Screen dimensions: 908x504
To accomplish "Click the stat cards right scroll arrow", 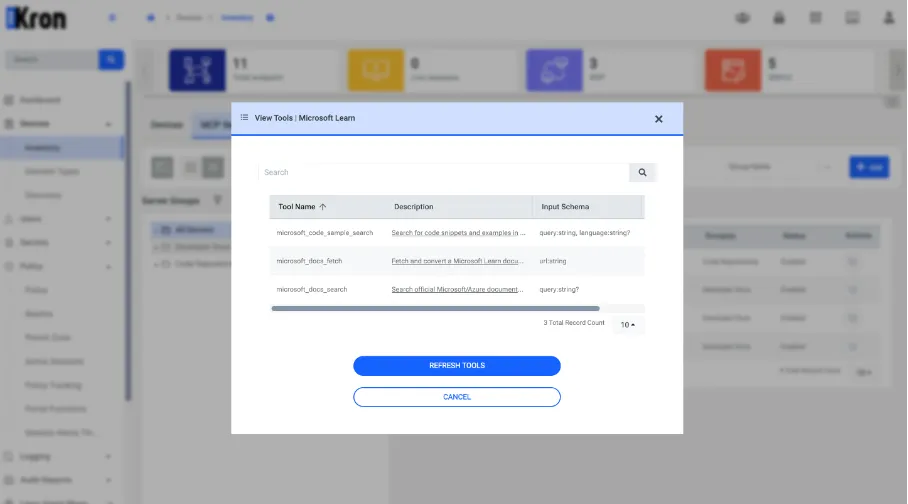I will (898, 70).
